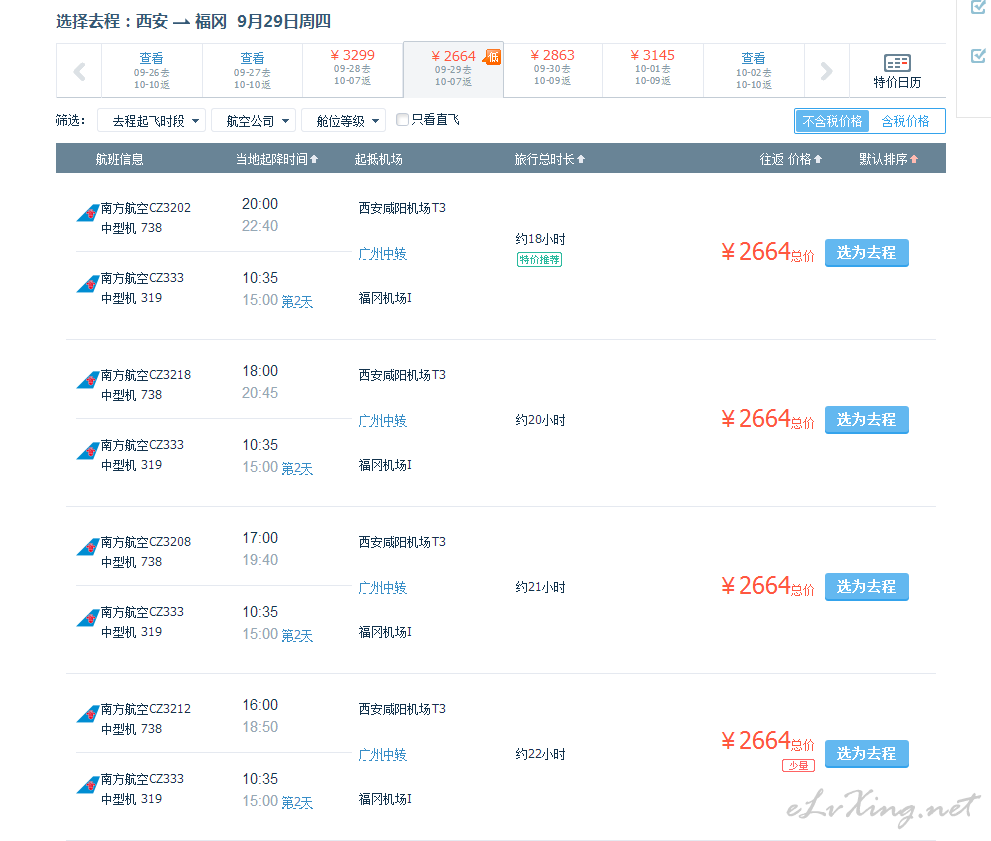Click 第2天 link in the 约20小时 itinerary

click(297, 468)
